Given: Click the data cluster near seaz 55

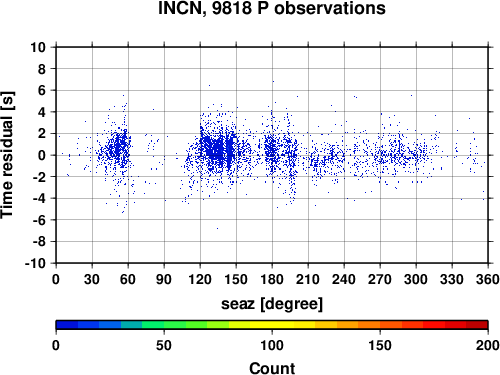Looking at the screenshot, I should (x=119, y=147).
